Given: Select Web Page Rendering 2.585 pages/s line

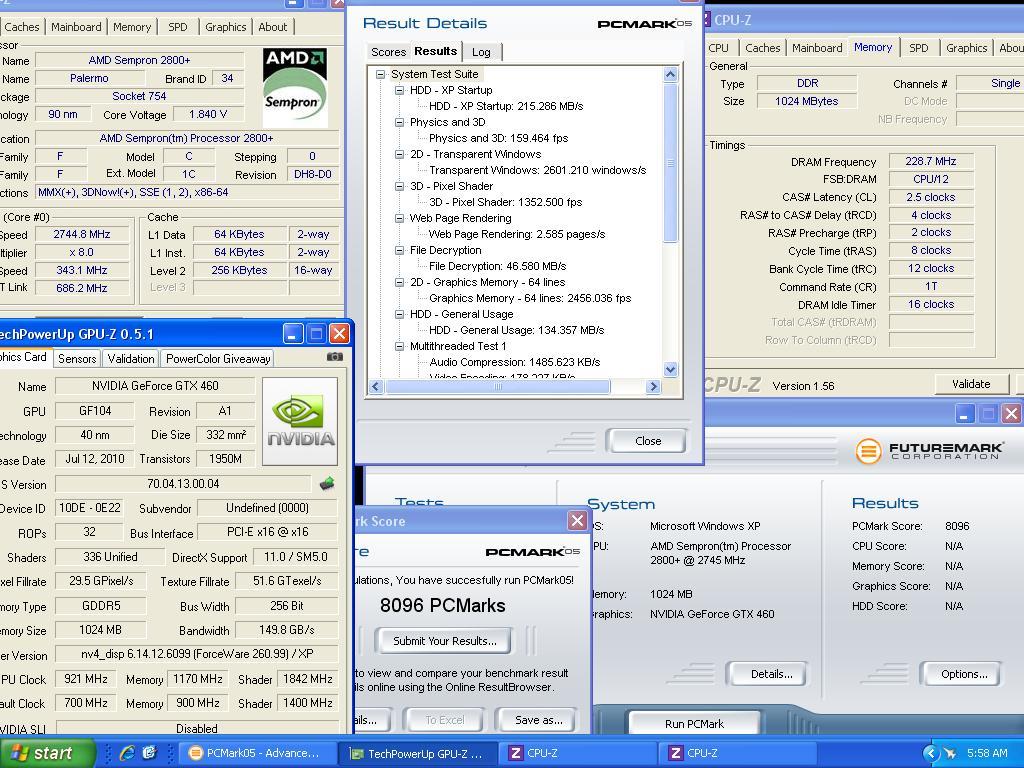Looking at the screenshot, I should [x=517, y=234].
